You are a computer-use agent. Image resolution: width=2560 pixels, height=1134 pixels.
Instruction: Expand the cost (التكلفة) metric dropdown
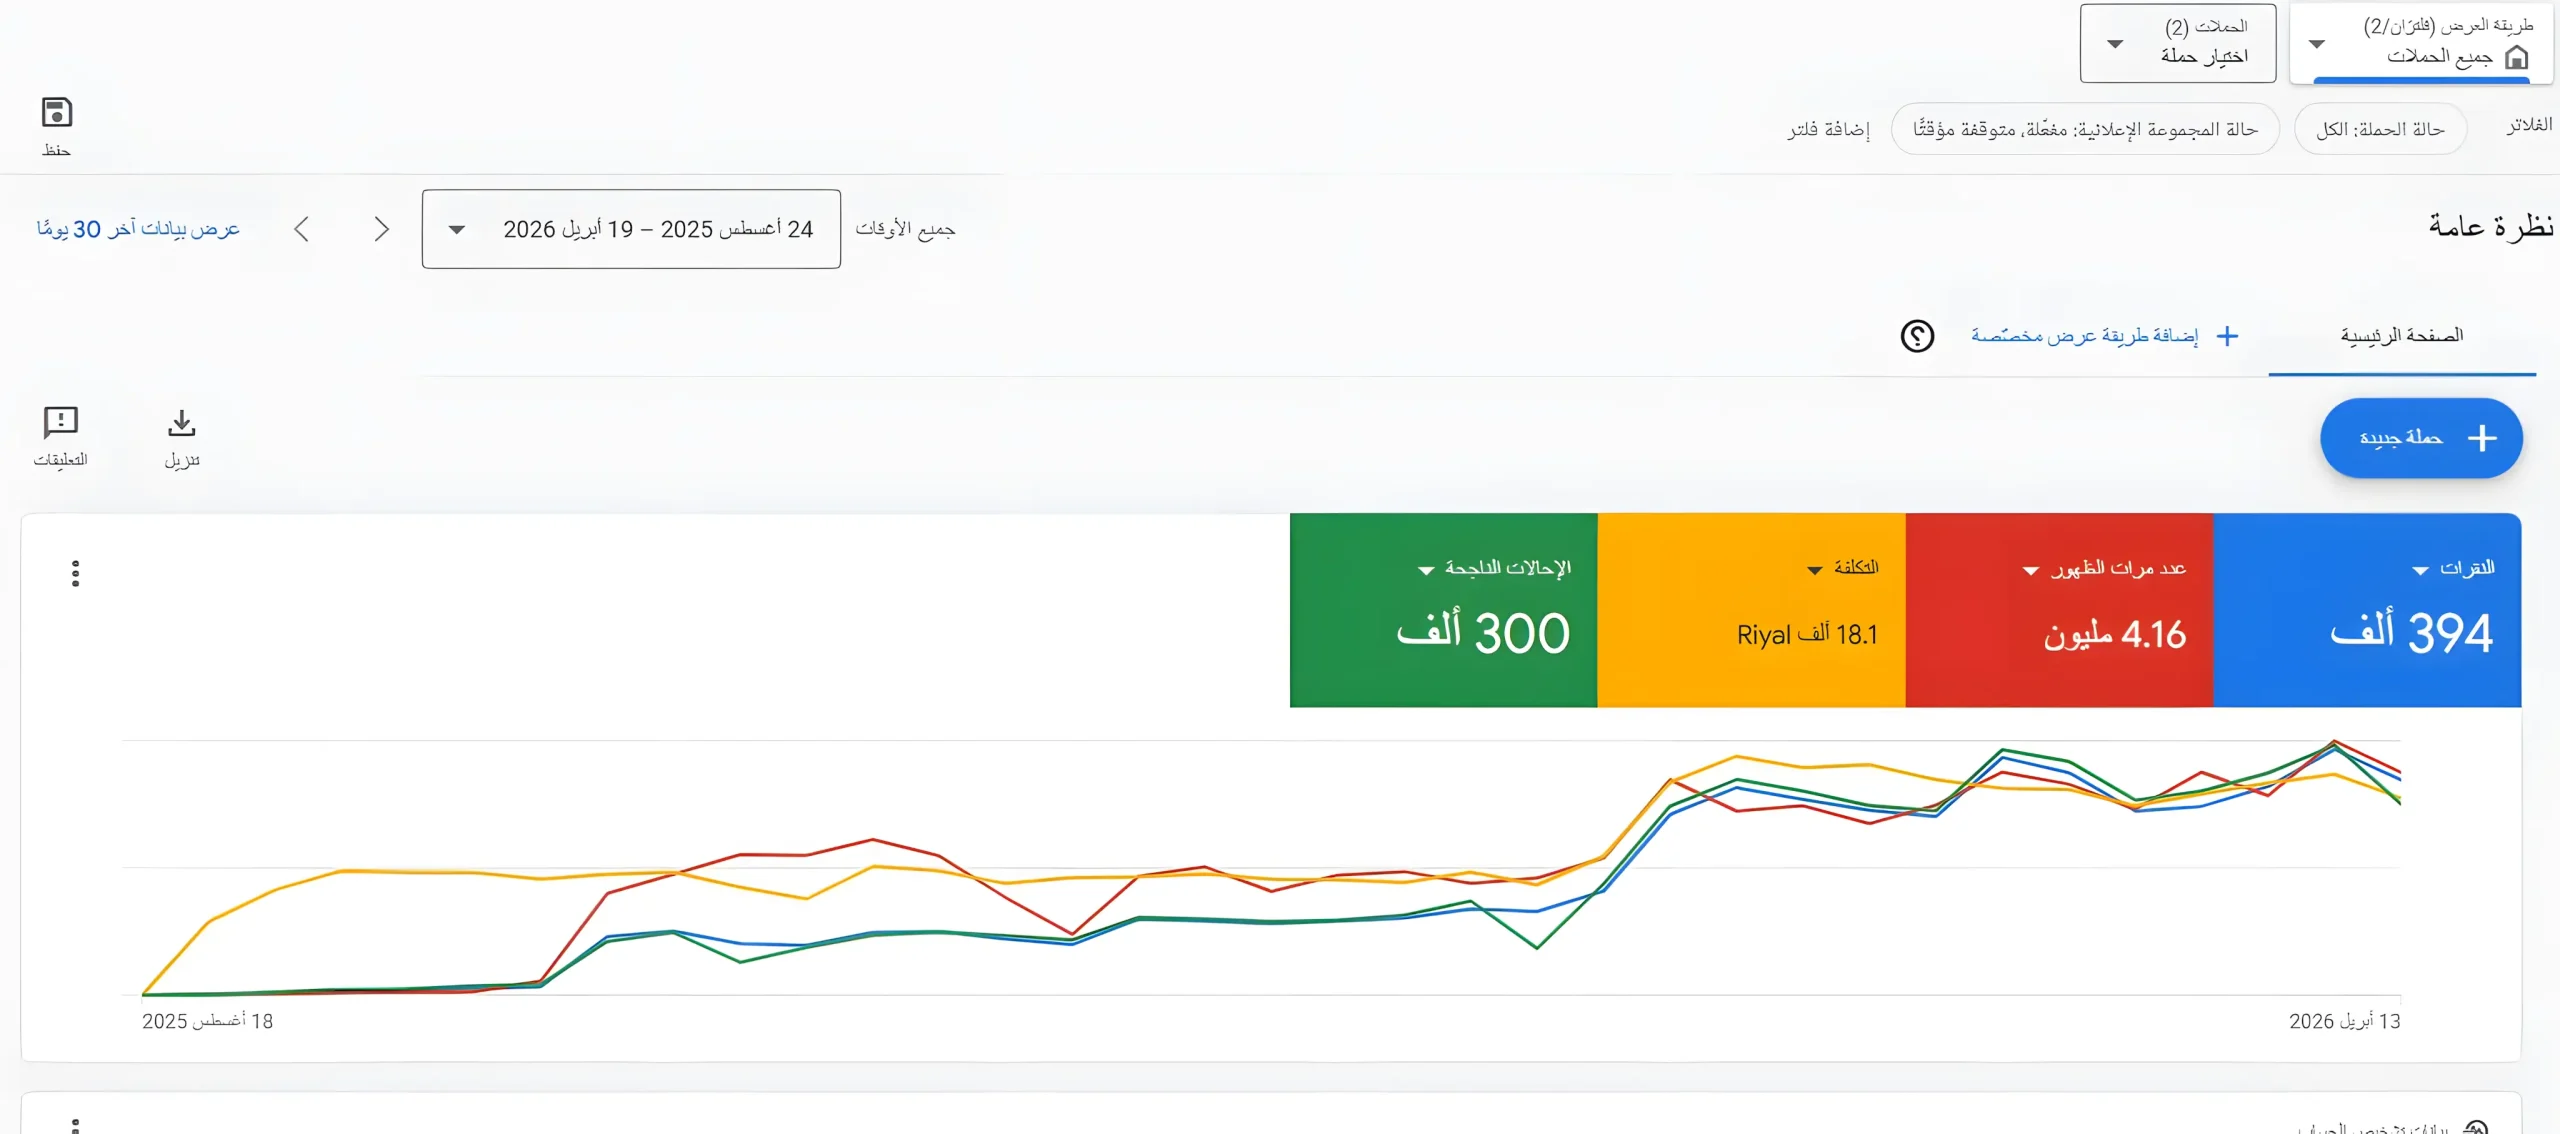(1814, 570)
